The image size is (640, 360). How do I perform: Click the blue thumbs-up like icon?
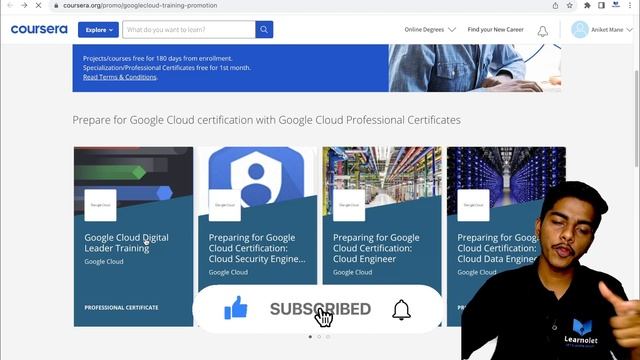coord(236,308)
